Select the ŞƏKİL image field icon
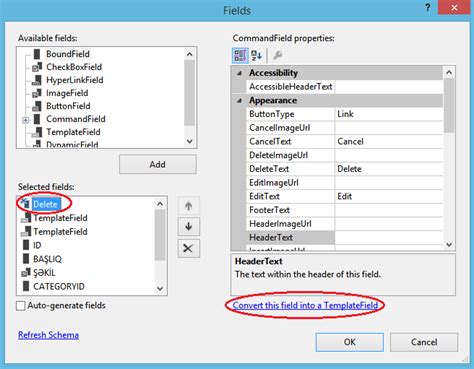474x369 pixels. coord(26,273)
